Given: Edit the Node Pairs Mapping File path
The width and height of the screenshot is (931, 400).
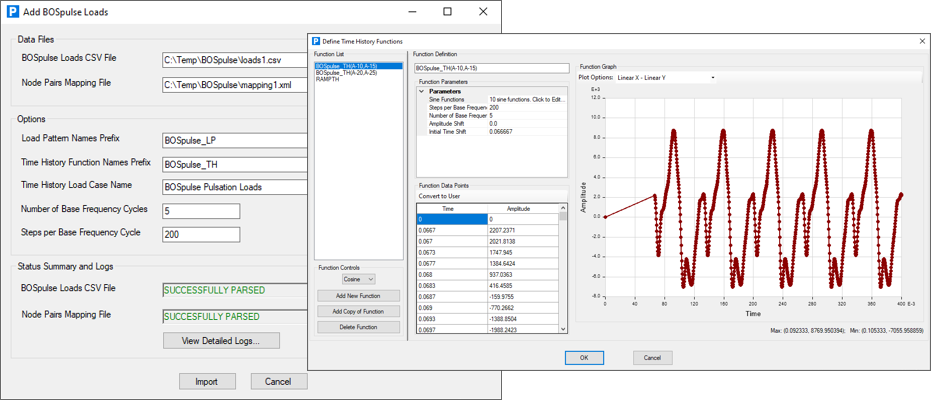Looking at the screenshot, I should pyautogui.click(x=235, y=85).
